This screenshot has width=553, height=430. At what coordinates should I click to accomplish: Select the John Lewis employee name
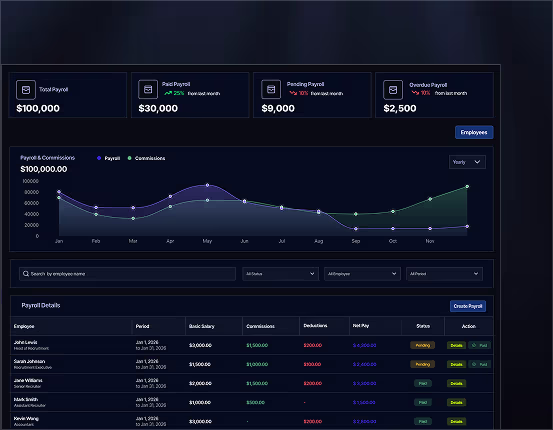tap(25, 342)
